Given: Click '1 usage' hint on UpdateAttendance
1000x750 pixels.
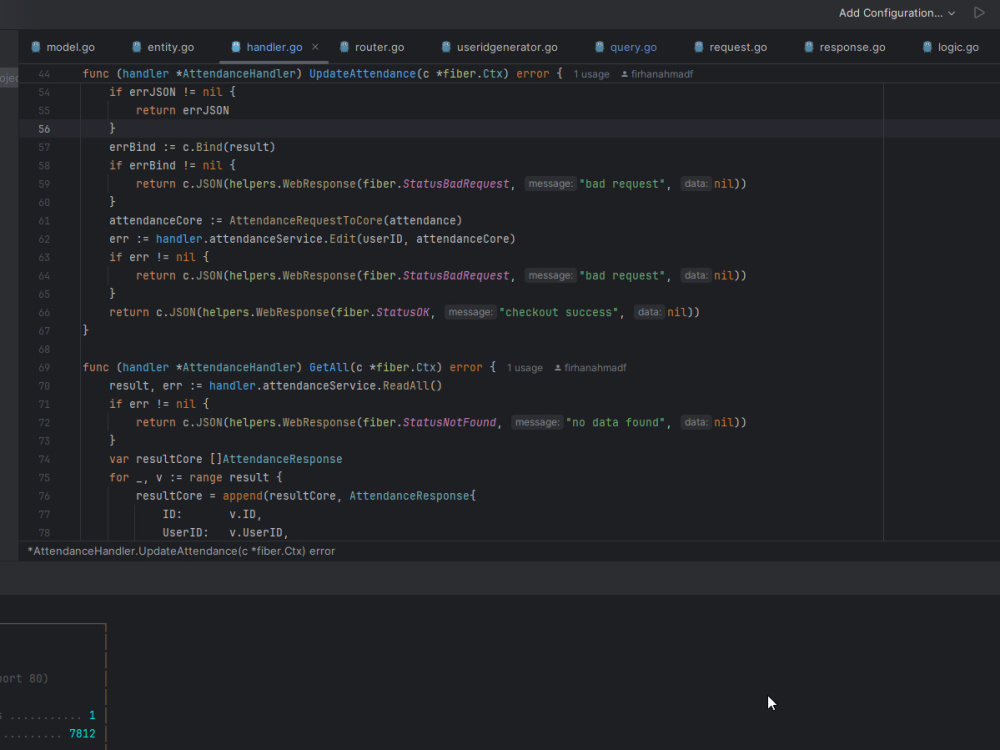Looking at the screenshot, I should click(x=591, y=74).
